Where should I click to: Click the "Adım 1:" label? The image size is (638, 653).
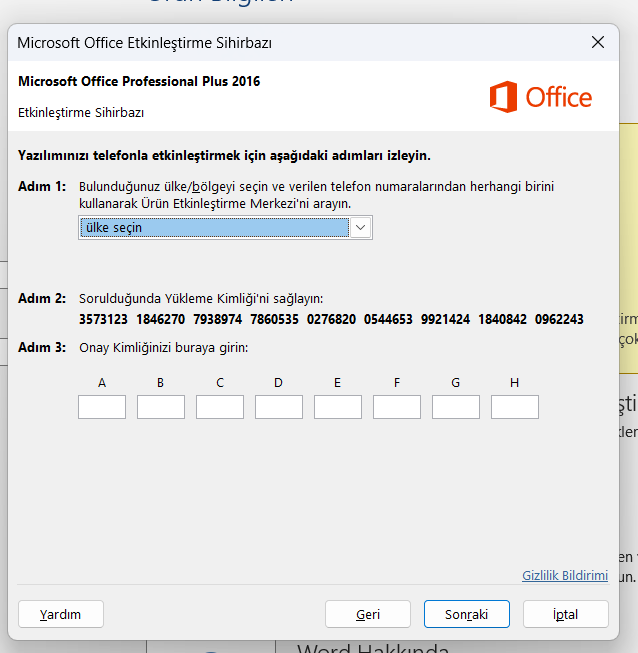tap(42, 186)
